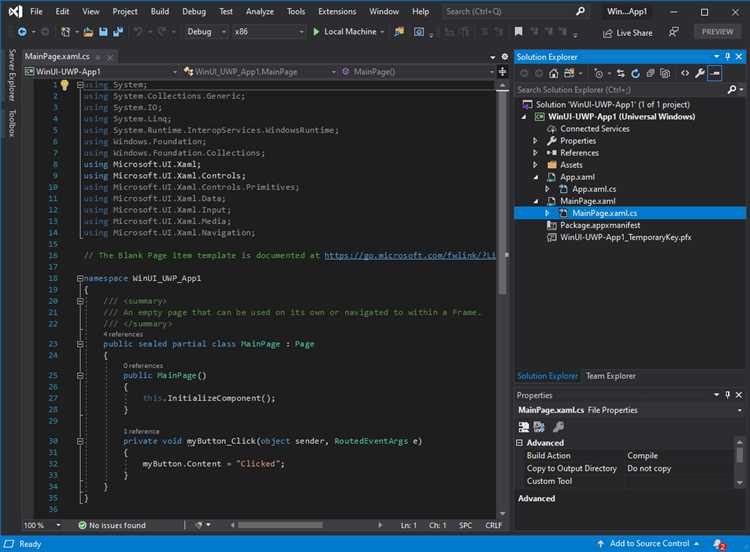The height and width of the screenshot is (552, 750).
Task: Open the Local Machine target dropdown arrow
Action: point(382,32)
